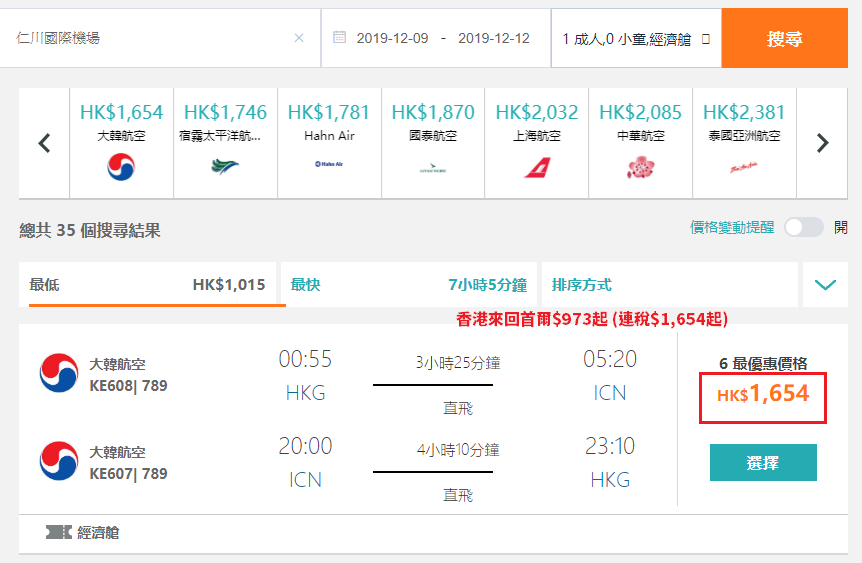Open the calendar icon date picker
Viewport: 862px width, 563px height.
pos(340,37)
